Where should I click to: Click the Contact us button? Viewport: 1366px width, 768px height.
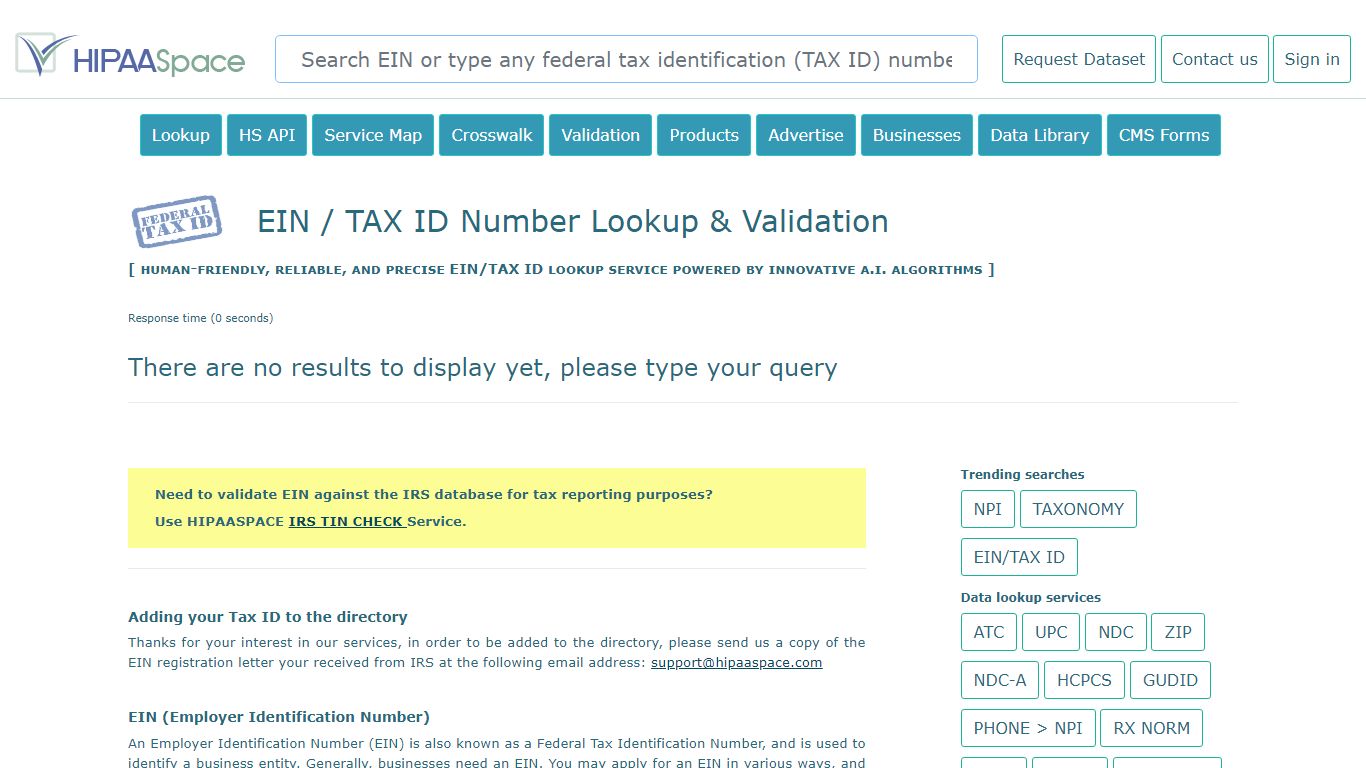1215,59
